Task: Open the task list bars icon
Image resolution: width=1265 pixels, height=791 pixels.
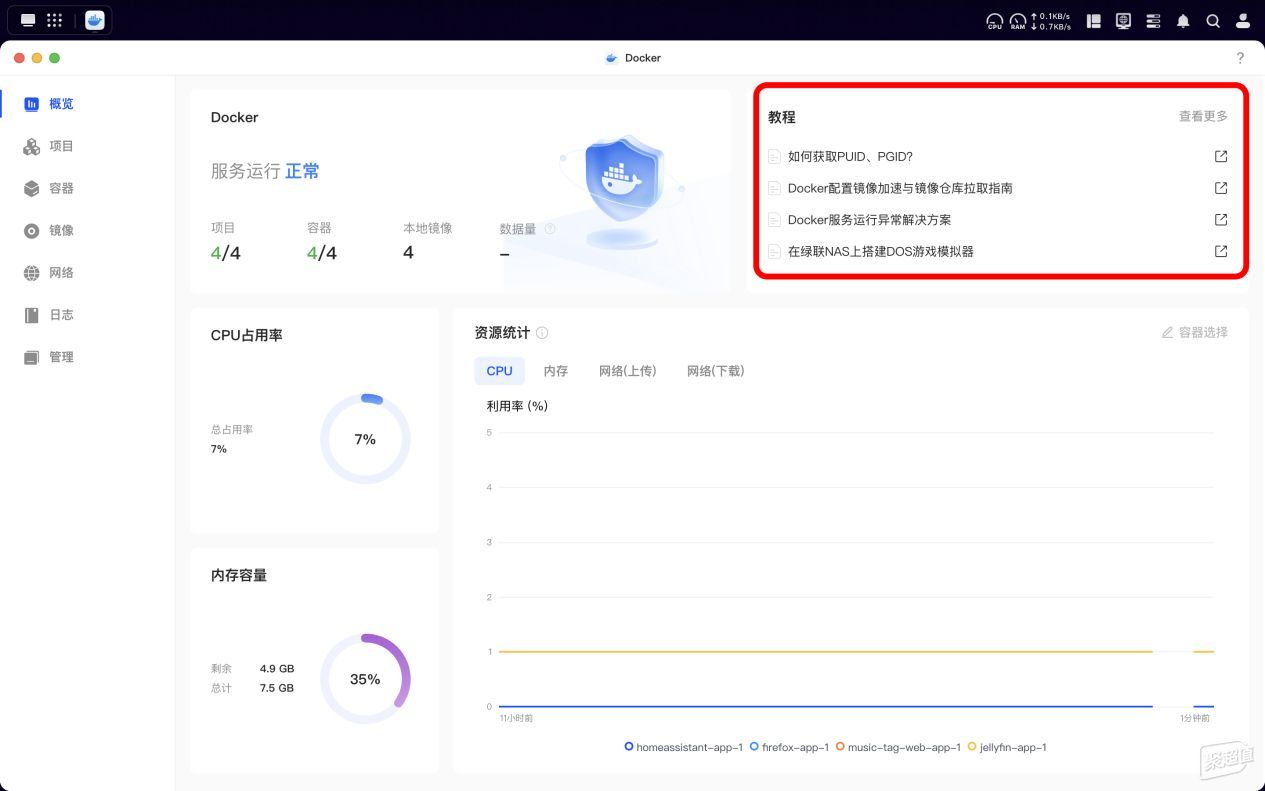Action: (1153, 20)
